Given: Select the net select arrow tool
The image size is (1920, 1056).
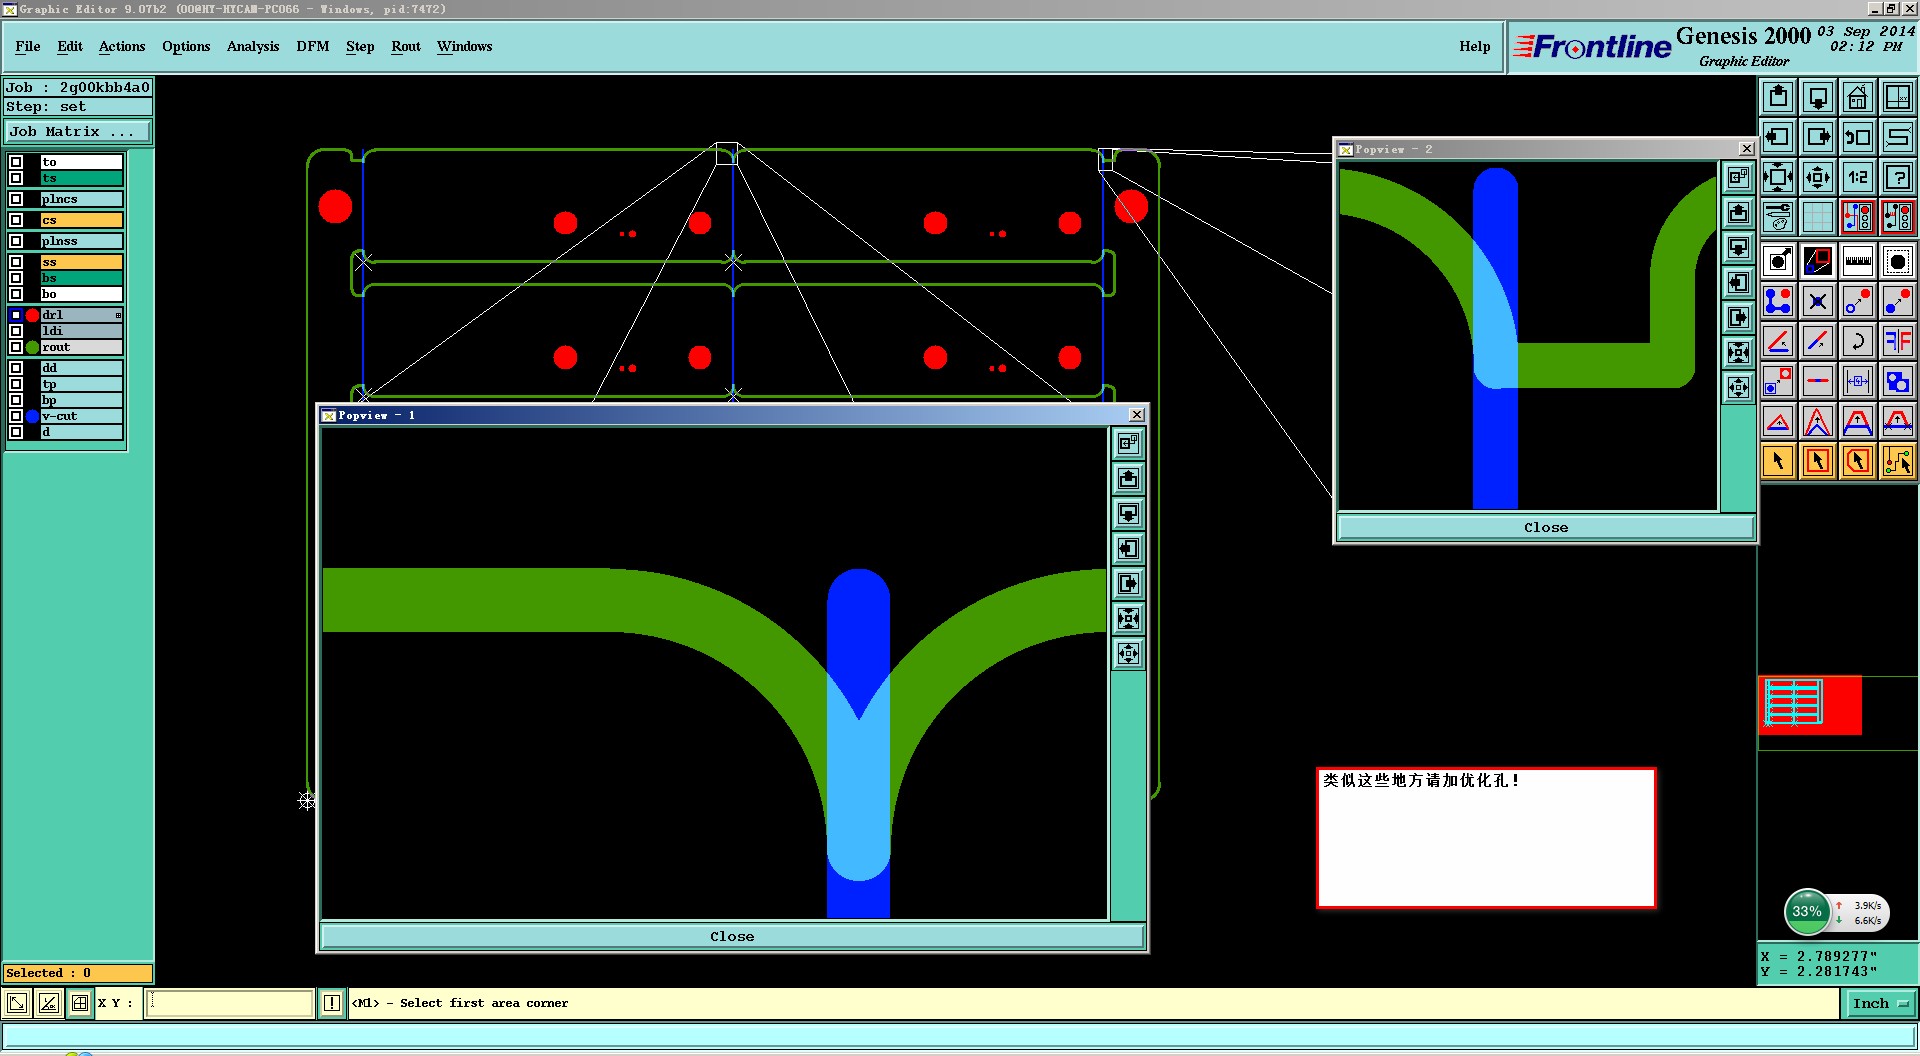Looking at the screenshot, I should pos(1898,461).
